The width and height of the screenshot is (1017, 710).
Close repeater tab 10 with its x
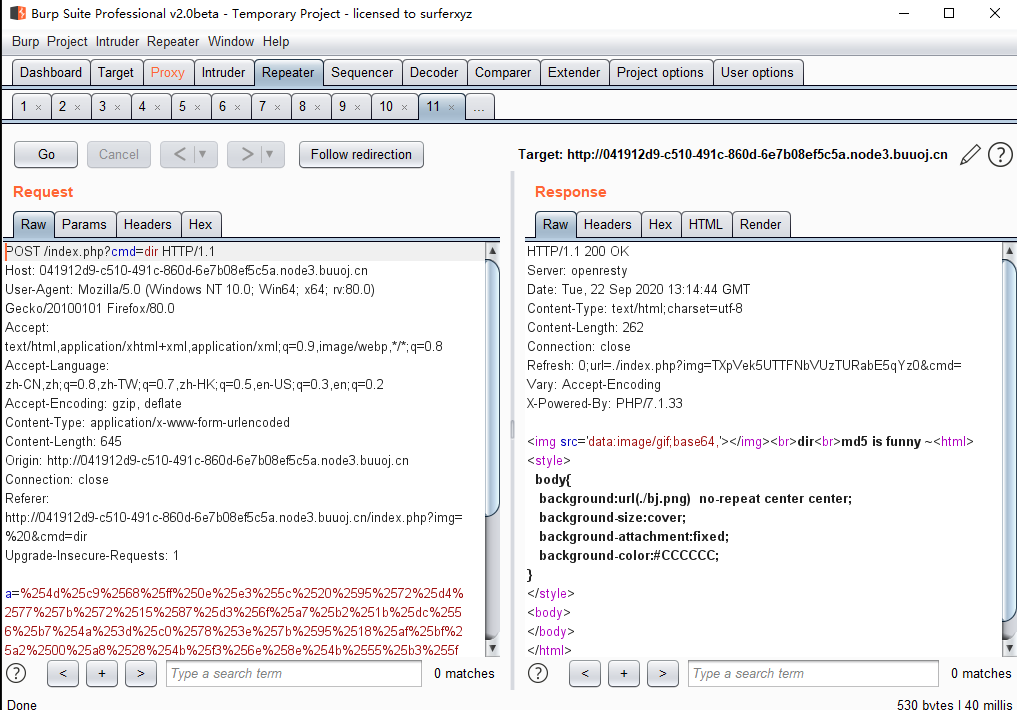pos(404,107)
